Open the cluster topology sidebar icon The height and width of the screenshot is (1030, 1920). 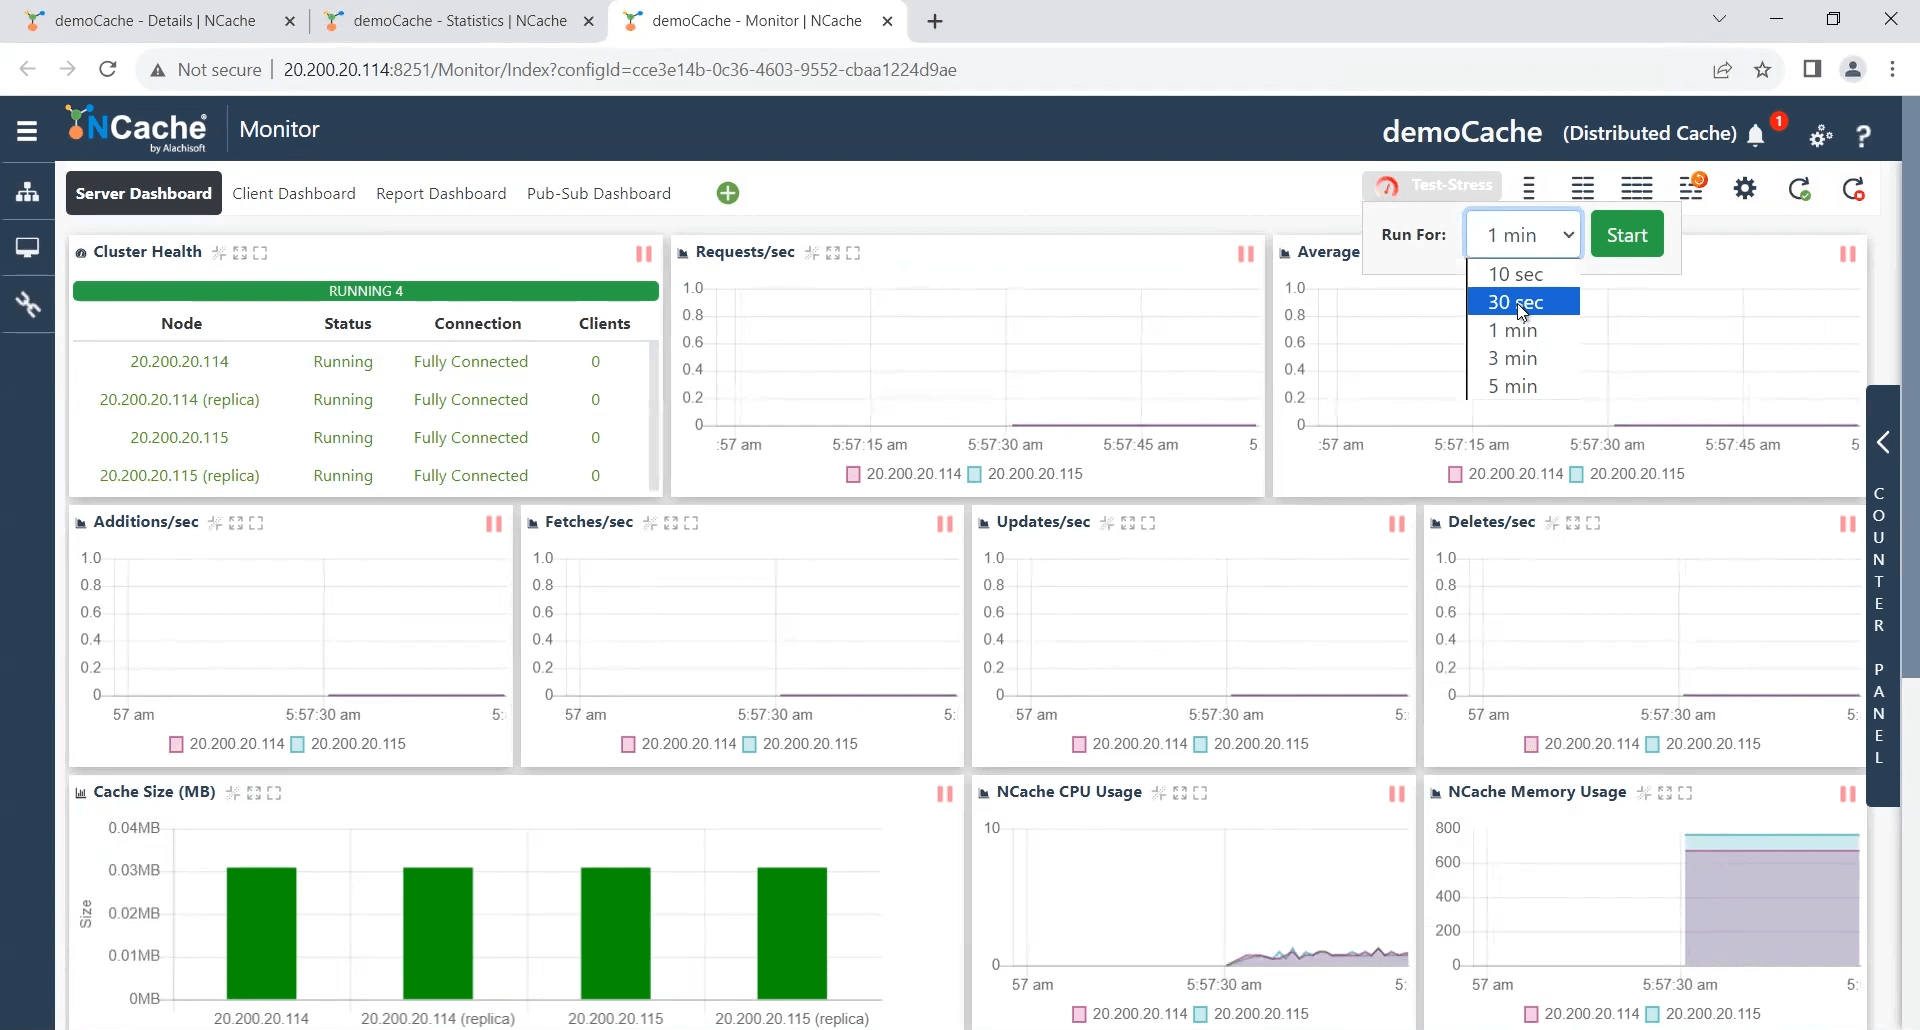27,191
